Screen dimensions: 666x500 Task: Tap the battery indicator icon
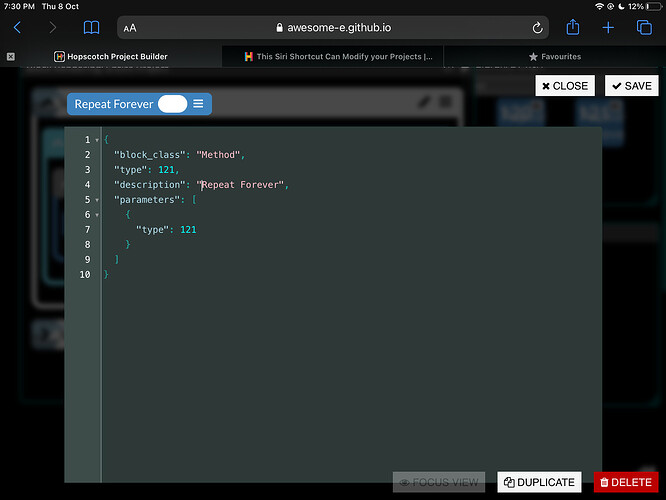pyautogui.click(x=654, y=6)
